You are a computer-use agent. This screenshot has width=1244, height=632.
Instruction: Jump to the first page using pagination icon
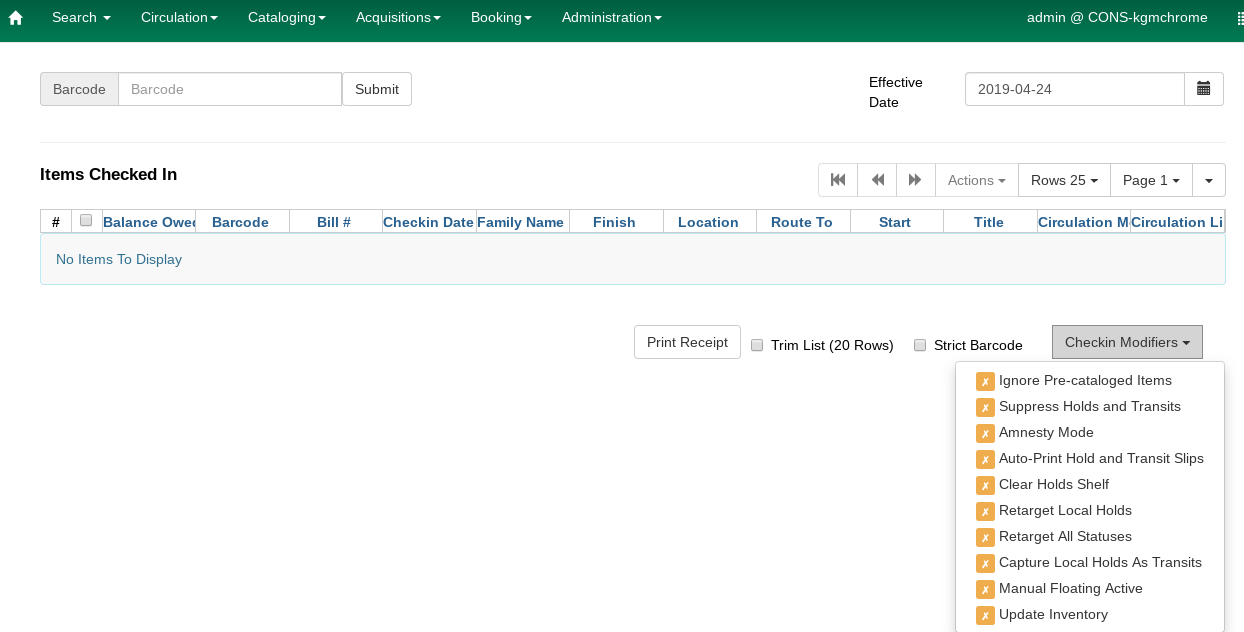[837, 180]
